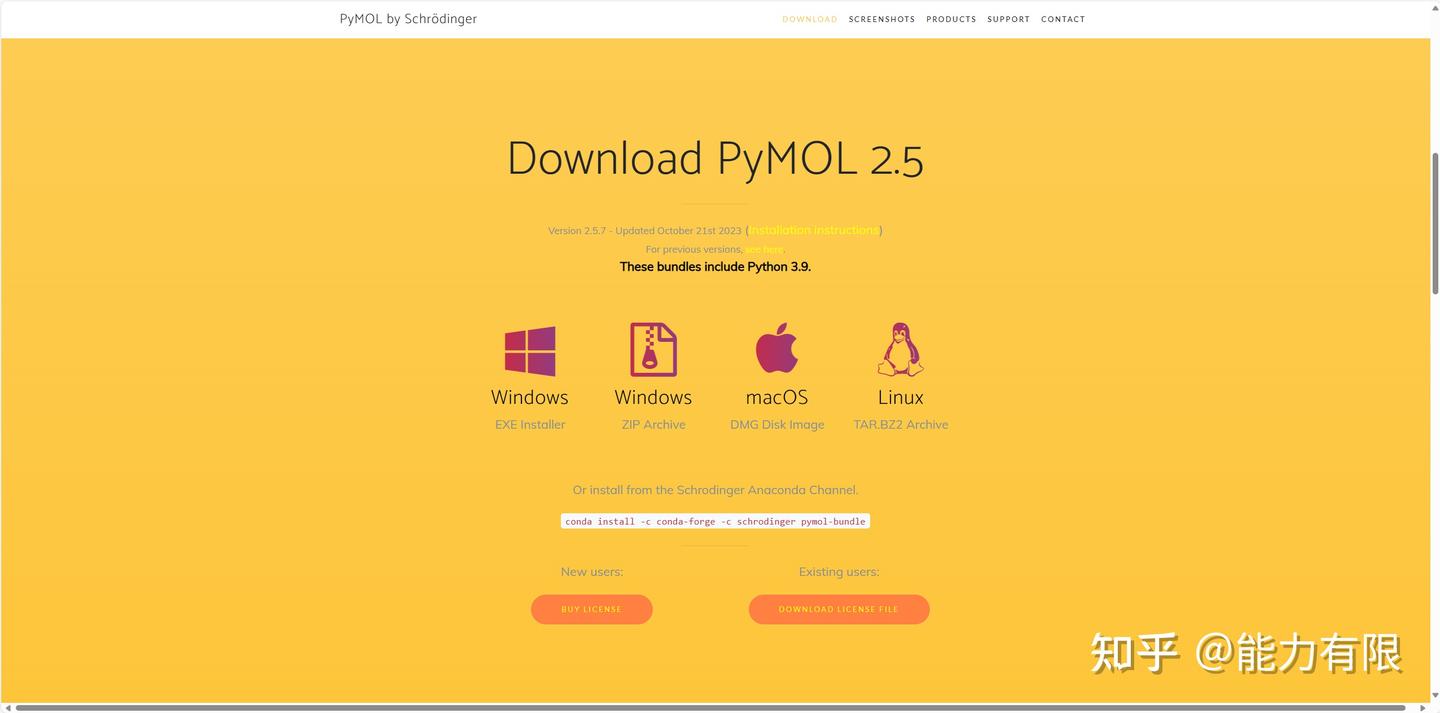This screenshot has width=1440, height=713.
Task: Click the 'Linux' heading text
Action: pos(900,397)
